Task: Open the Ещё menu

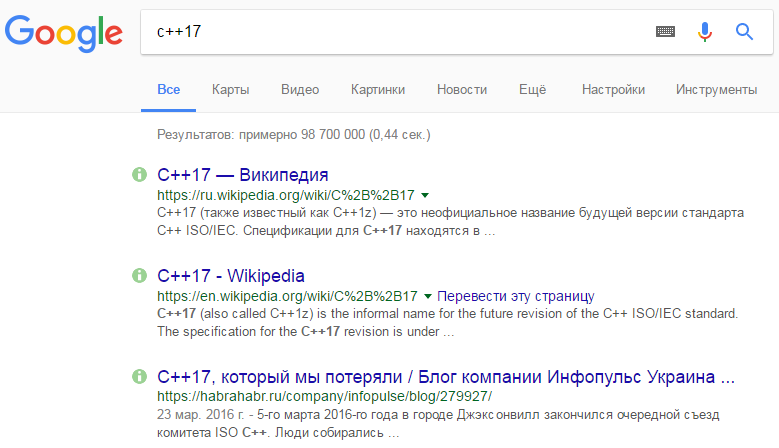Action: [x=533, y=90]
